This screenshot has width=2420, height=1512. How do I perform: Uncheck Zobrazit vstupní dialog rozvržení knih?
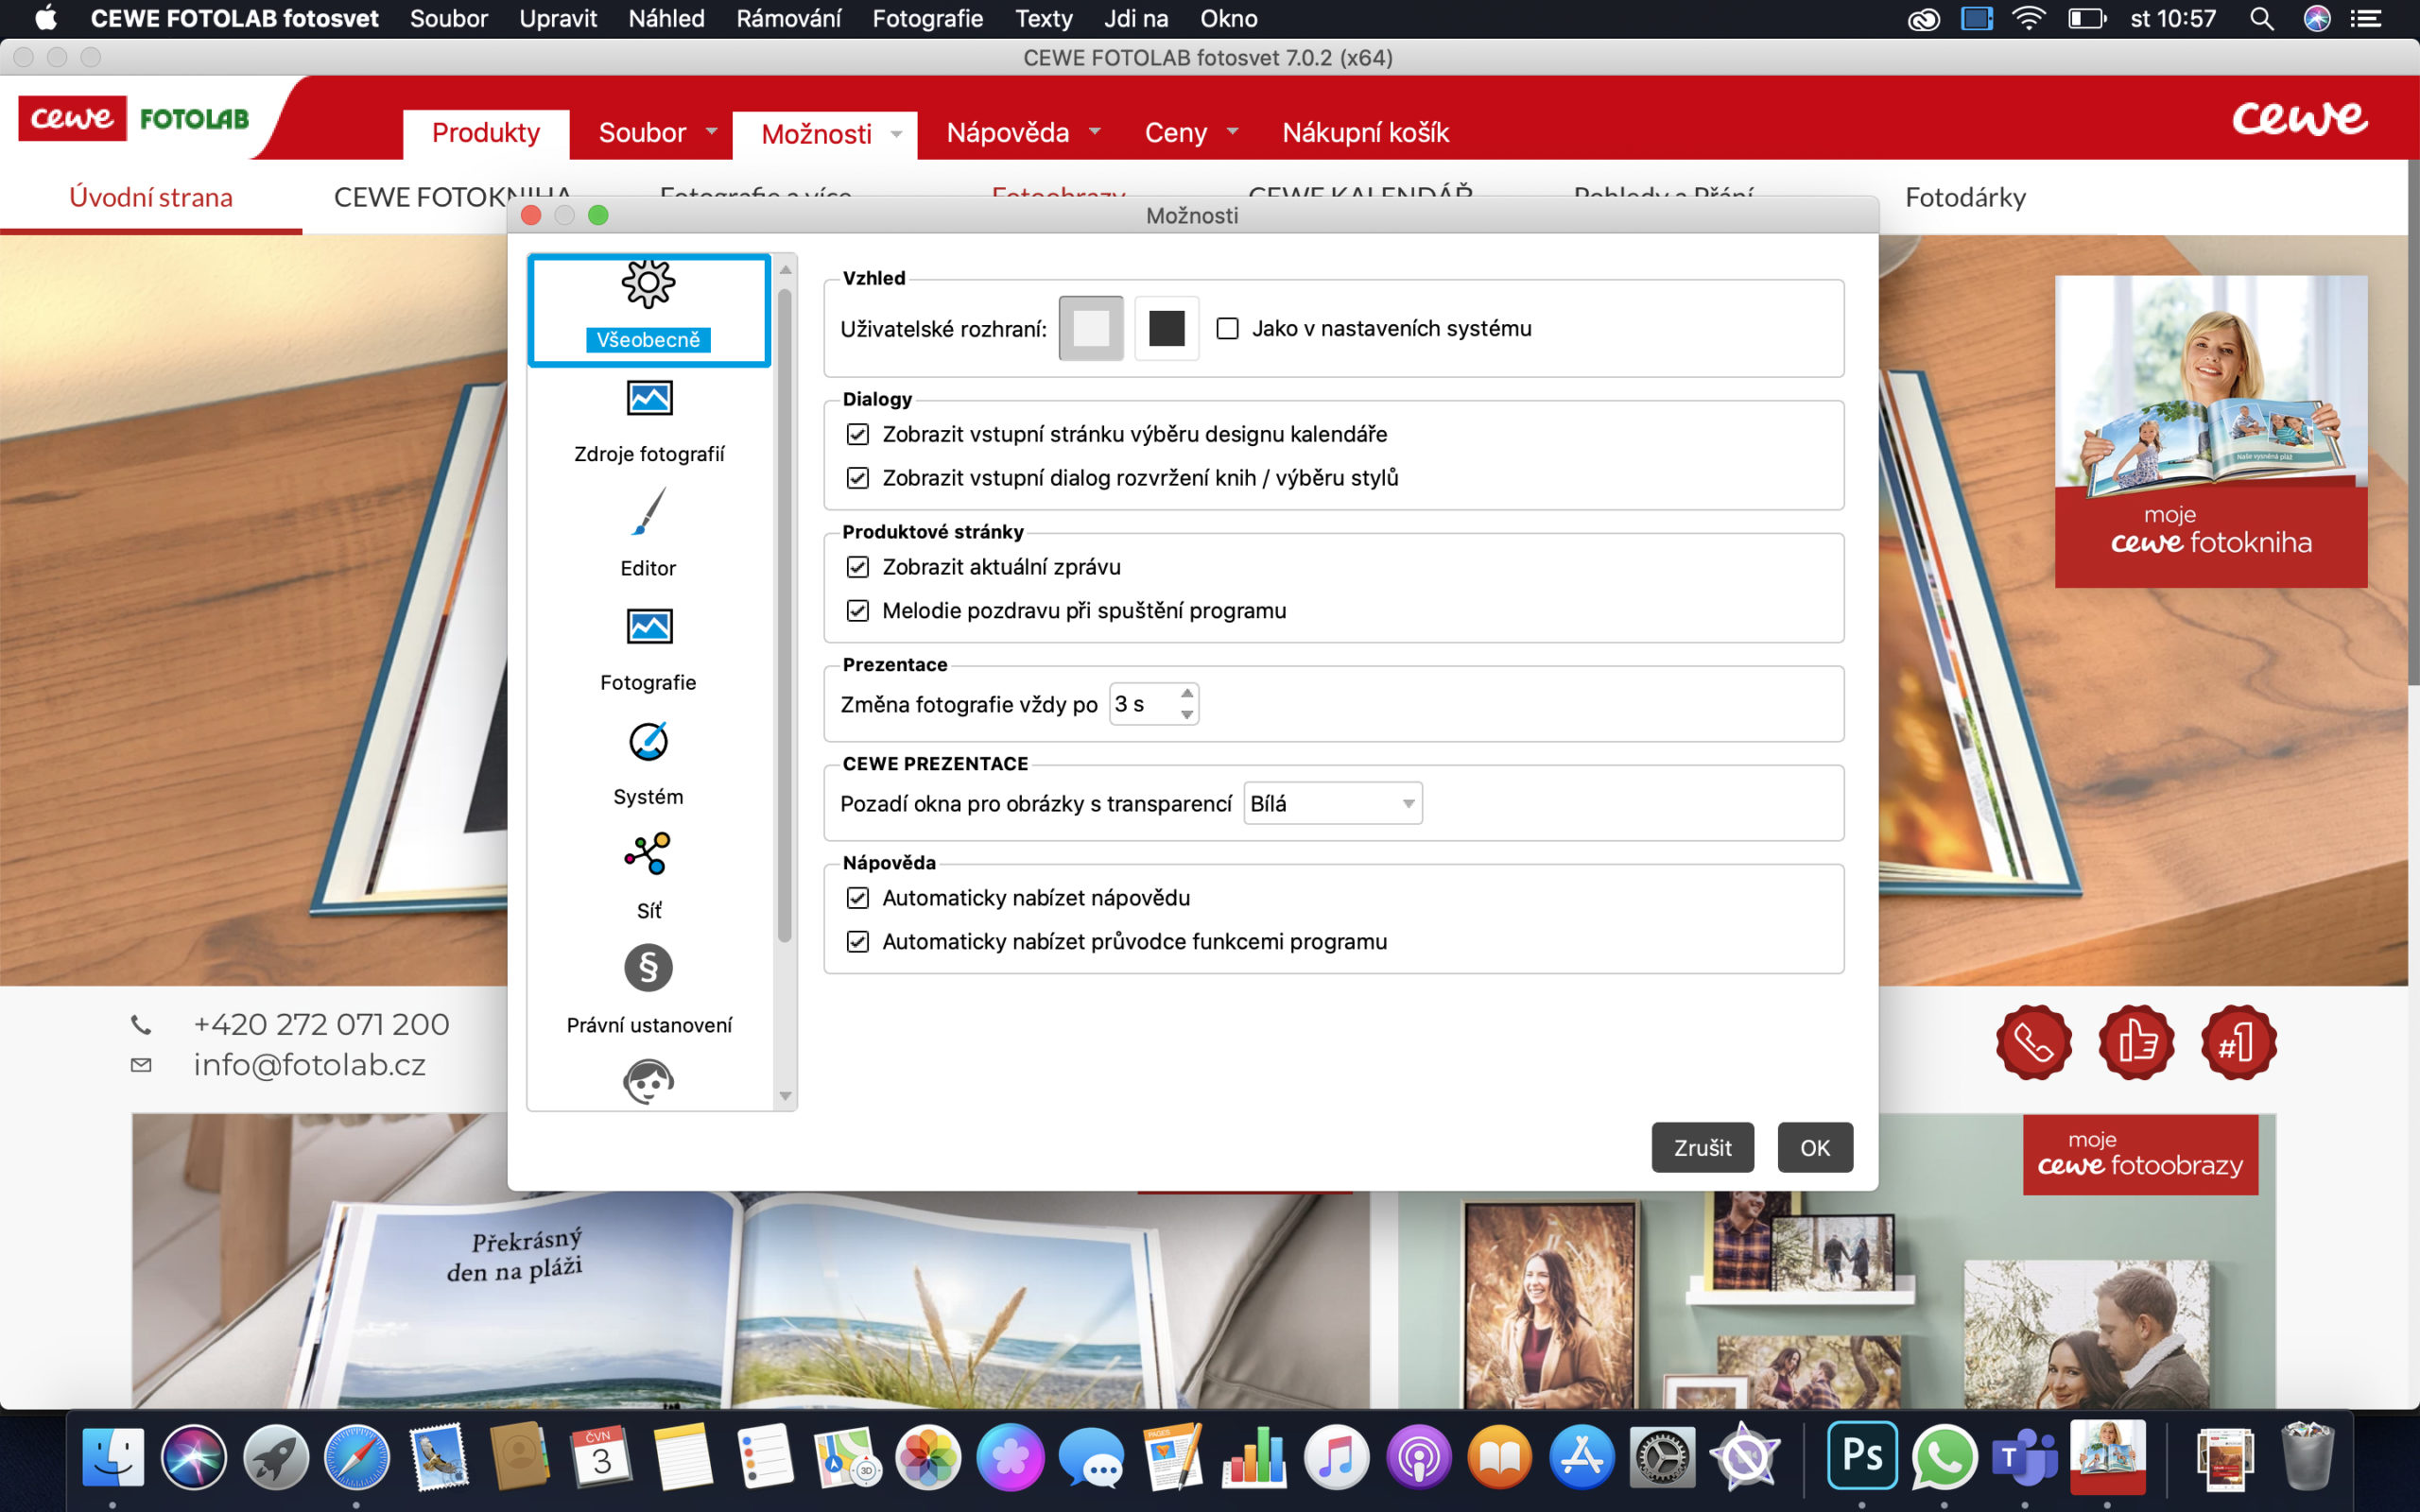tap(857, 478)
